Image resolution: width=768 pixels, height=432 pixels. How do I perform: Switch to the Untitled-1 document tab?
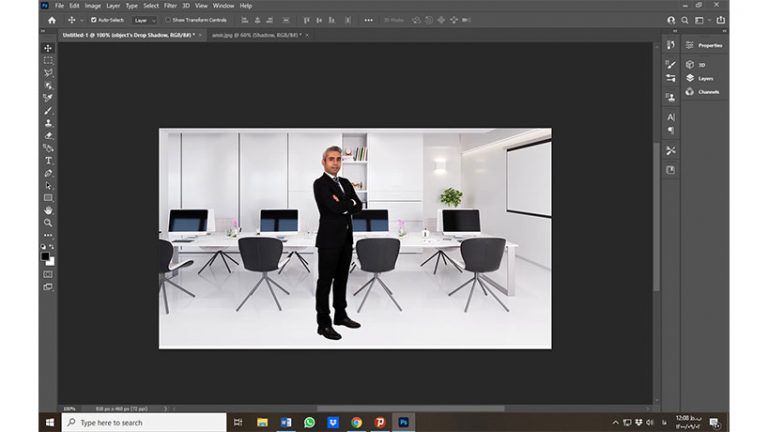tap(128, 35)
